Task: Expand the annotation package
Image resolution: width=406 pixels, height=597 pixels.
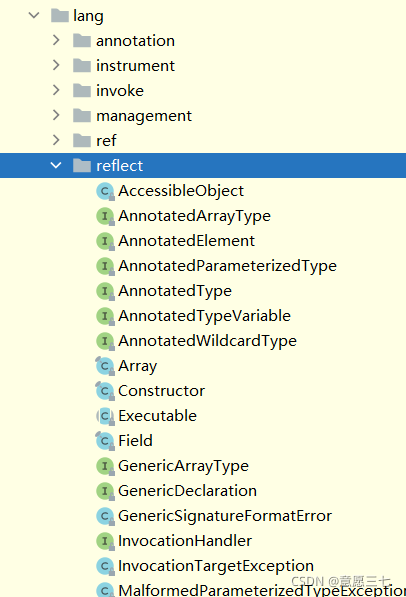Action: click(x=56, y=40)
